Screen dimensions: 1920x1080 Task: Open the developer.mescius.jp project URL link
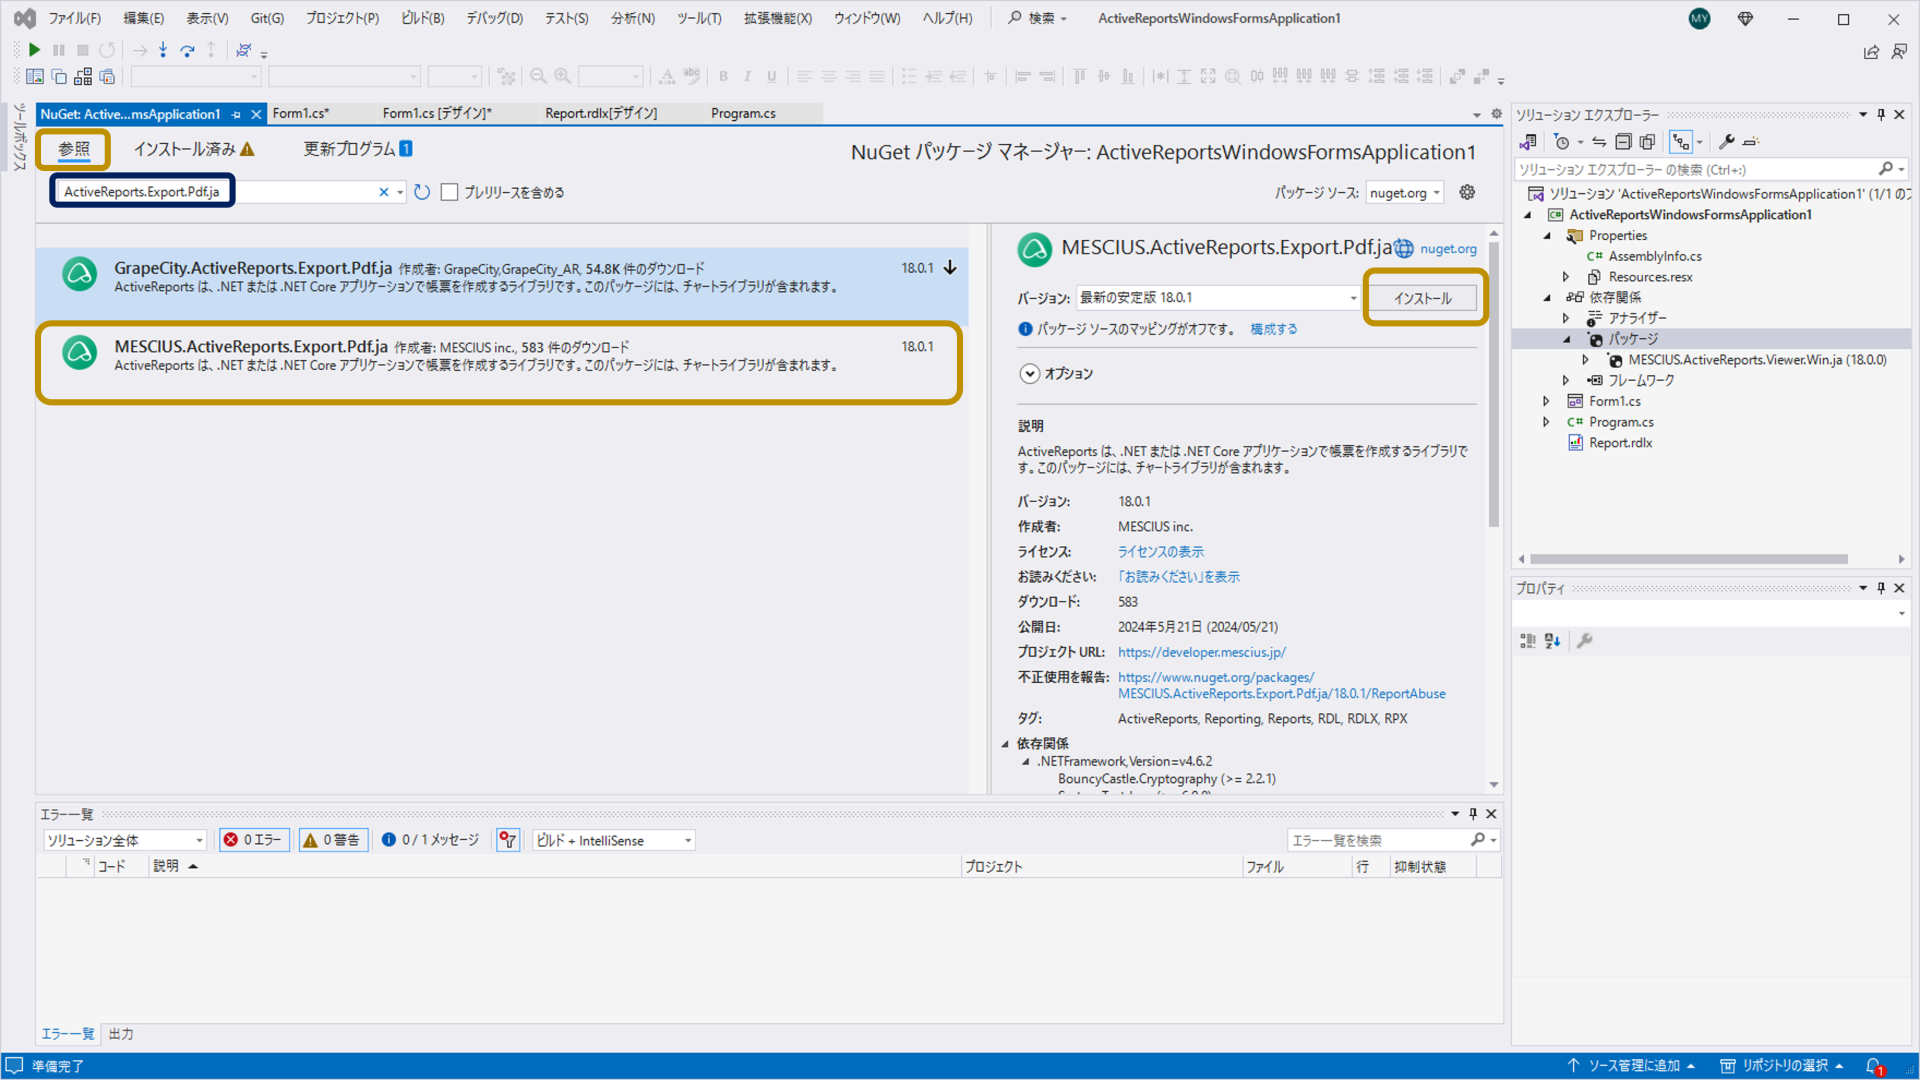pos(1202,652)
